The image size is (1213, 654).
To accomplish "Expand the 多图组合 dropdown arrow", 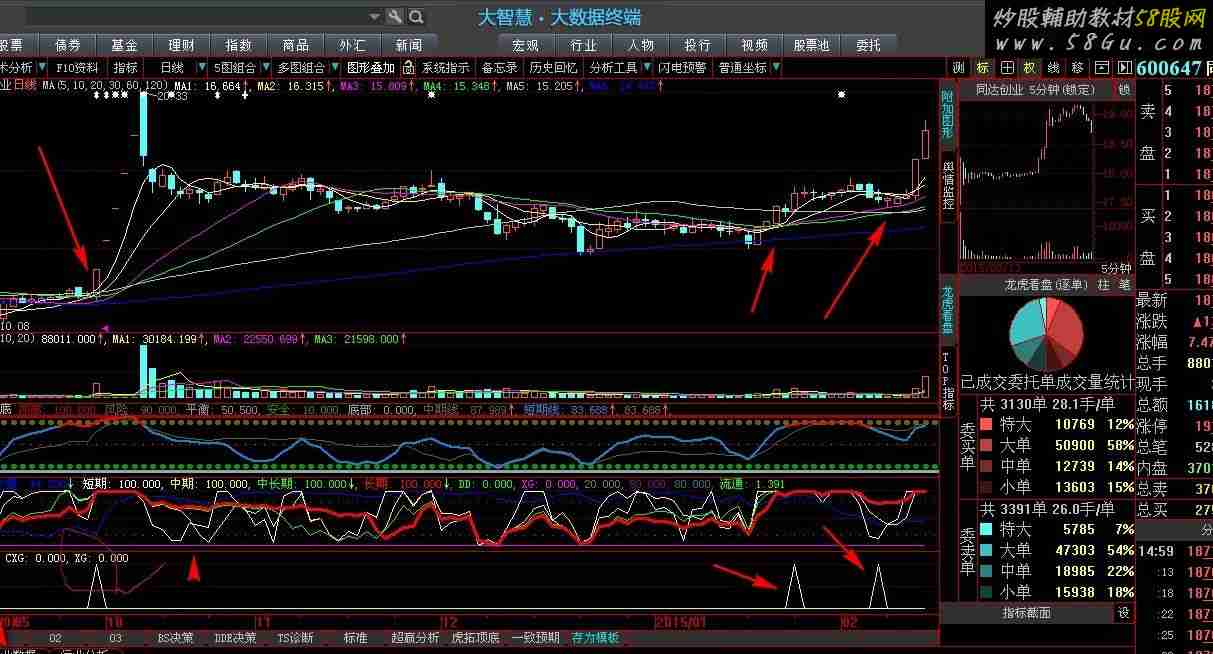I will point(333,68).
